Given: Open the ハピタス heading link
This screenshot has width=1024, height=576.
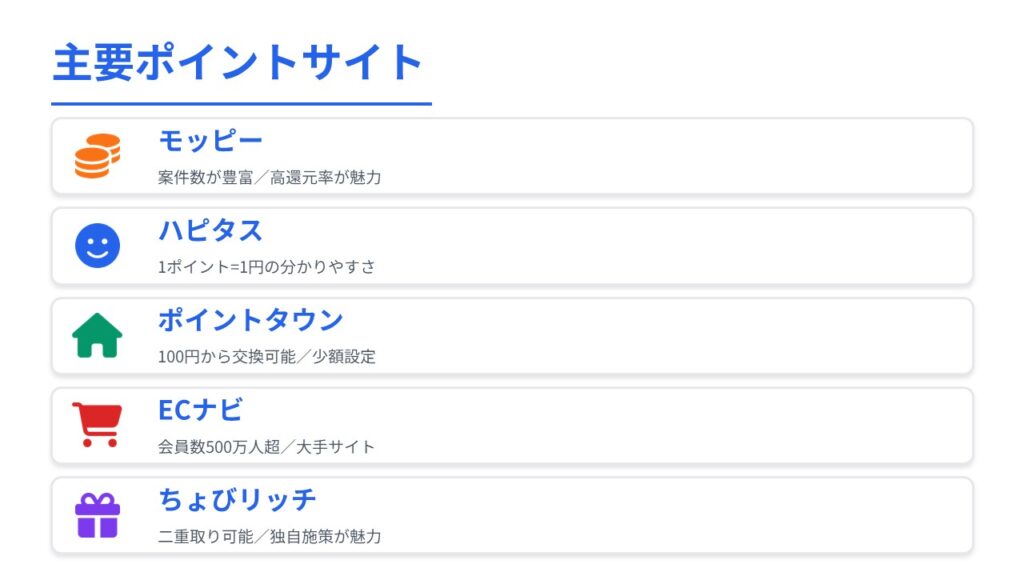Looking at the screenshot, I should point(210,231).
